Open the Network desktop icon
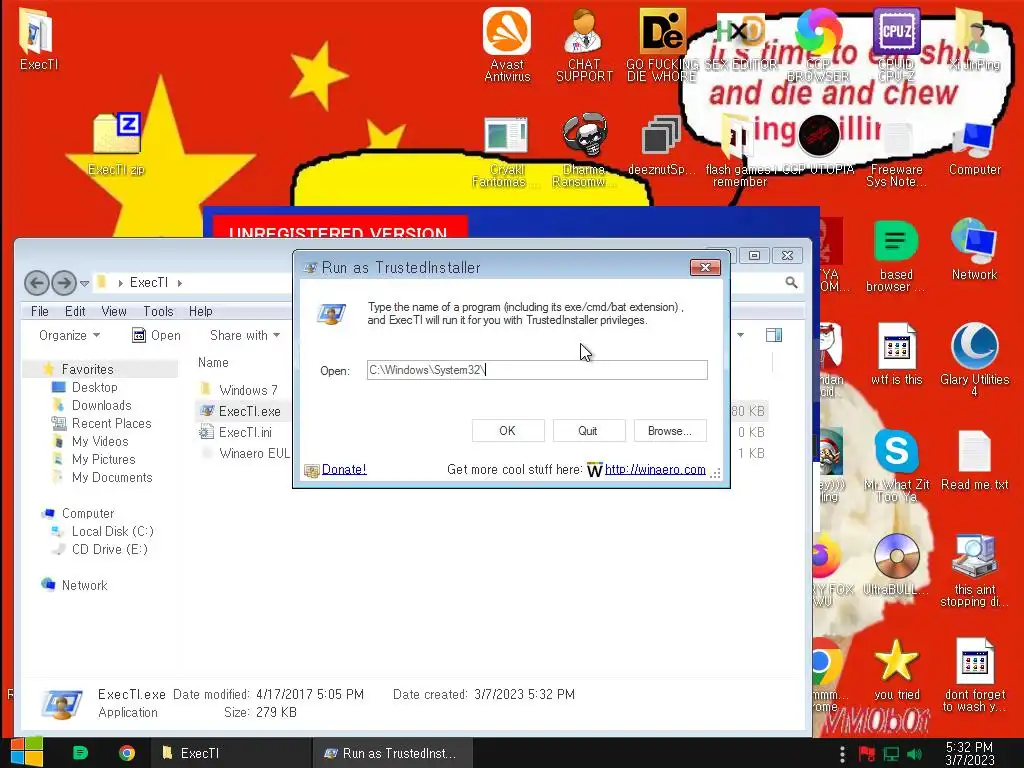Screen dimensions: 1024x768 [974, 249]
